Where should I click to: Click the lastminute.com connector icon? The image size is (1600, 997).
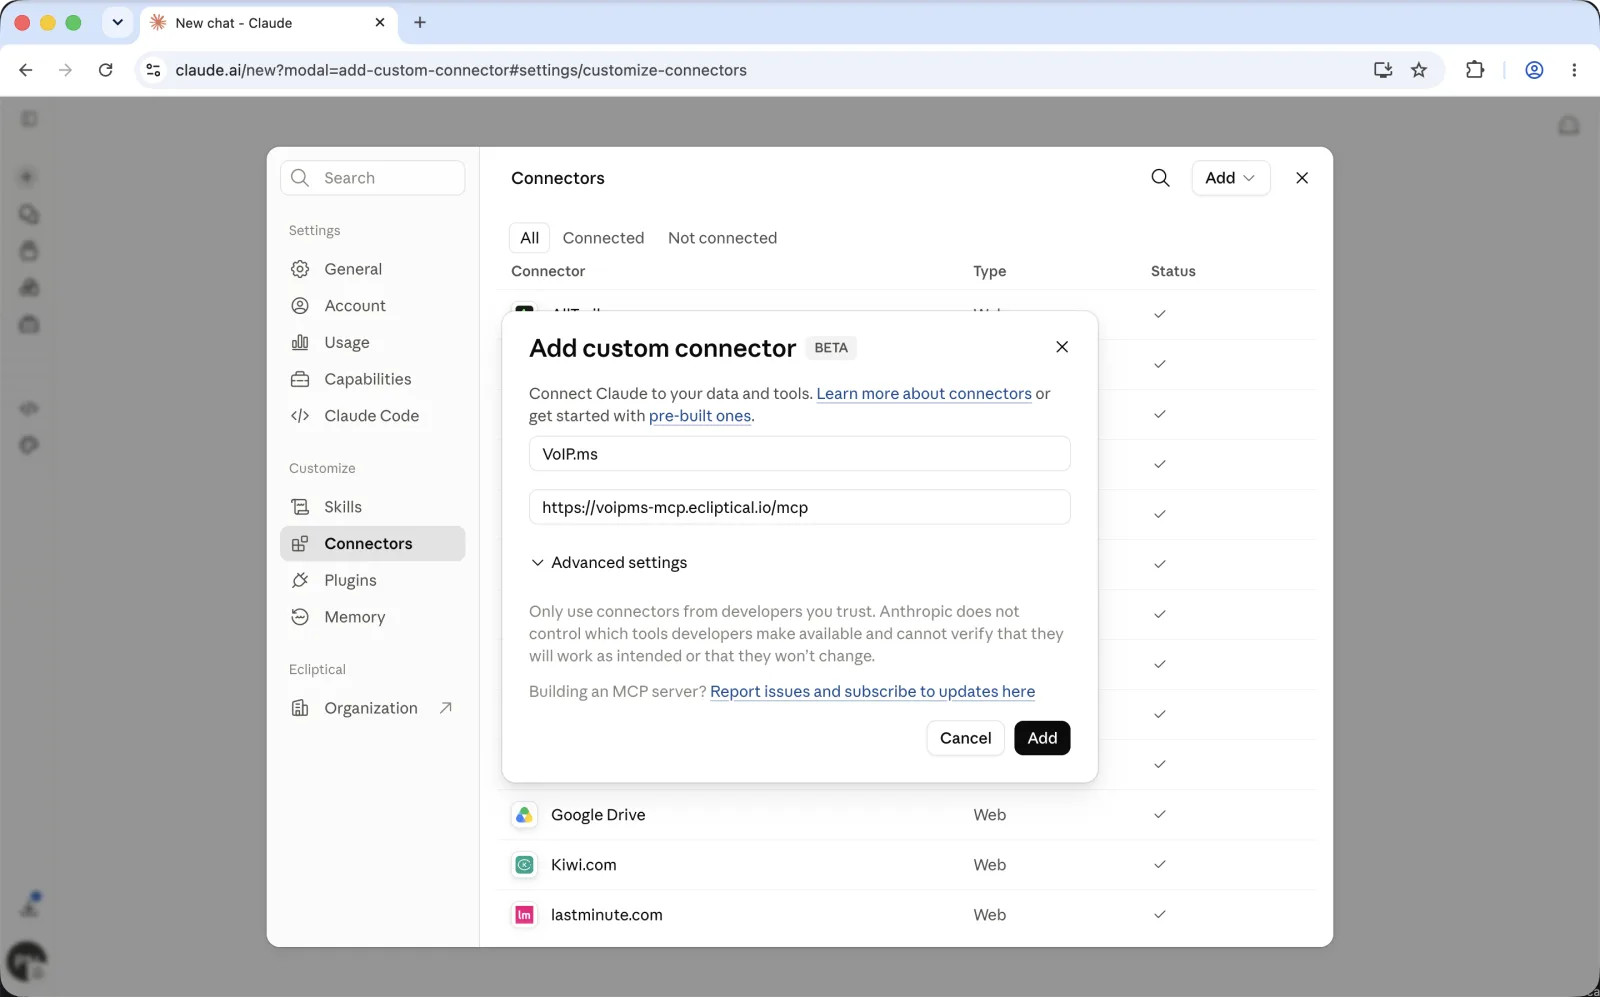pyautogui.click(x=524, y=915)
